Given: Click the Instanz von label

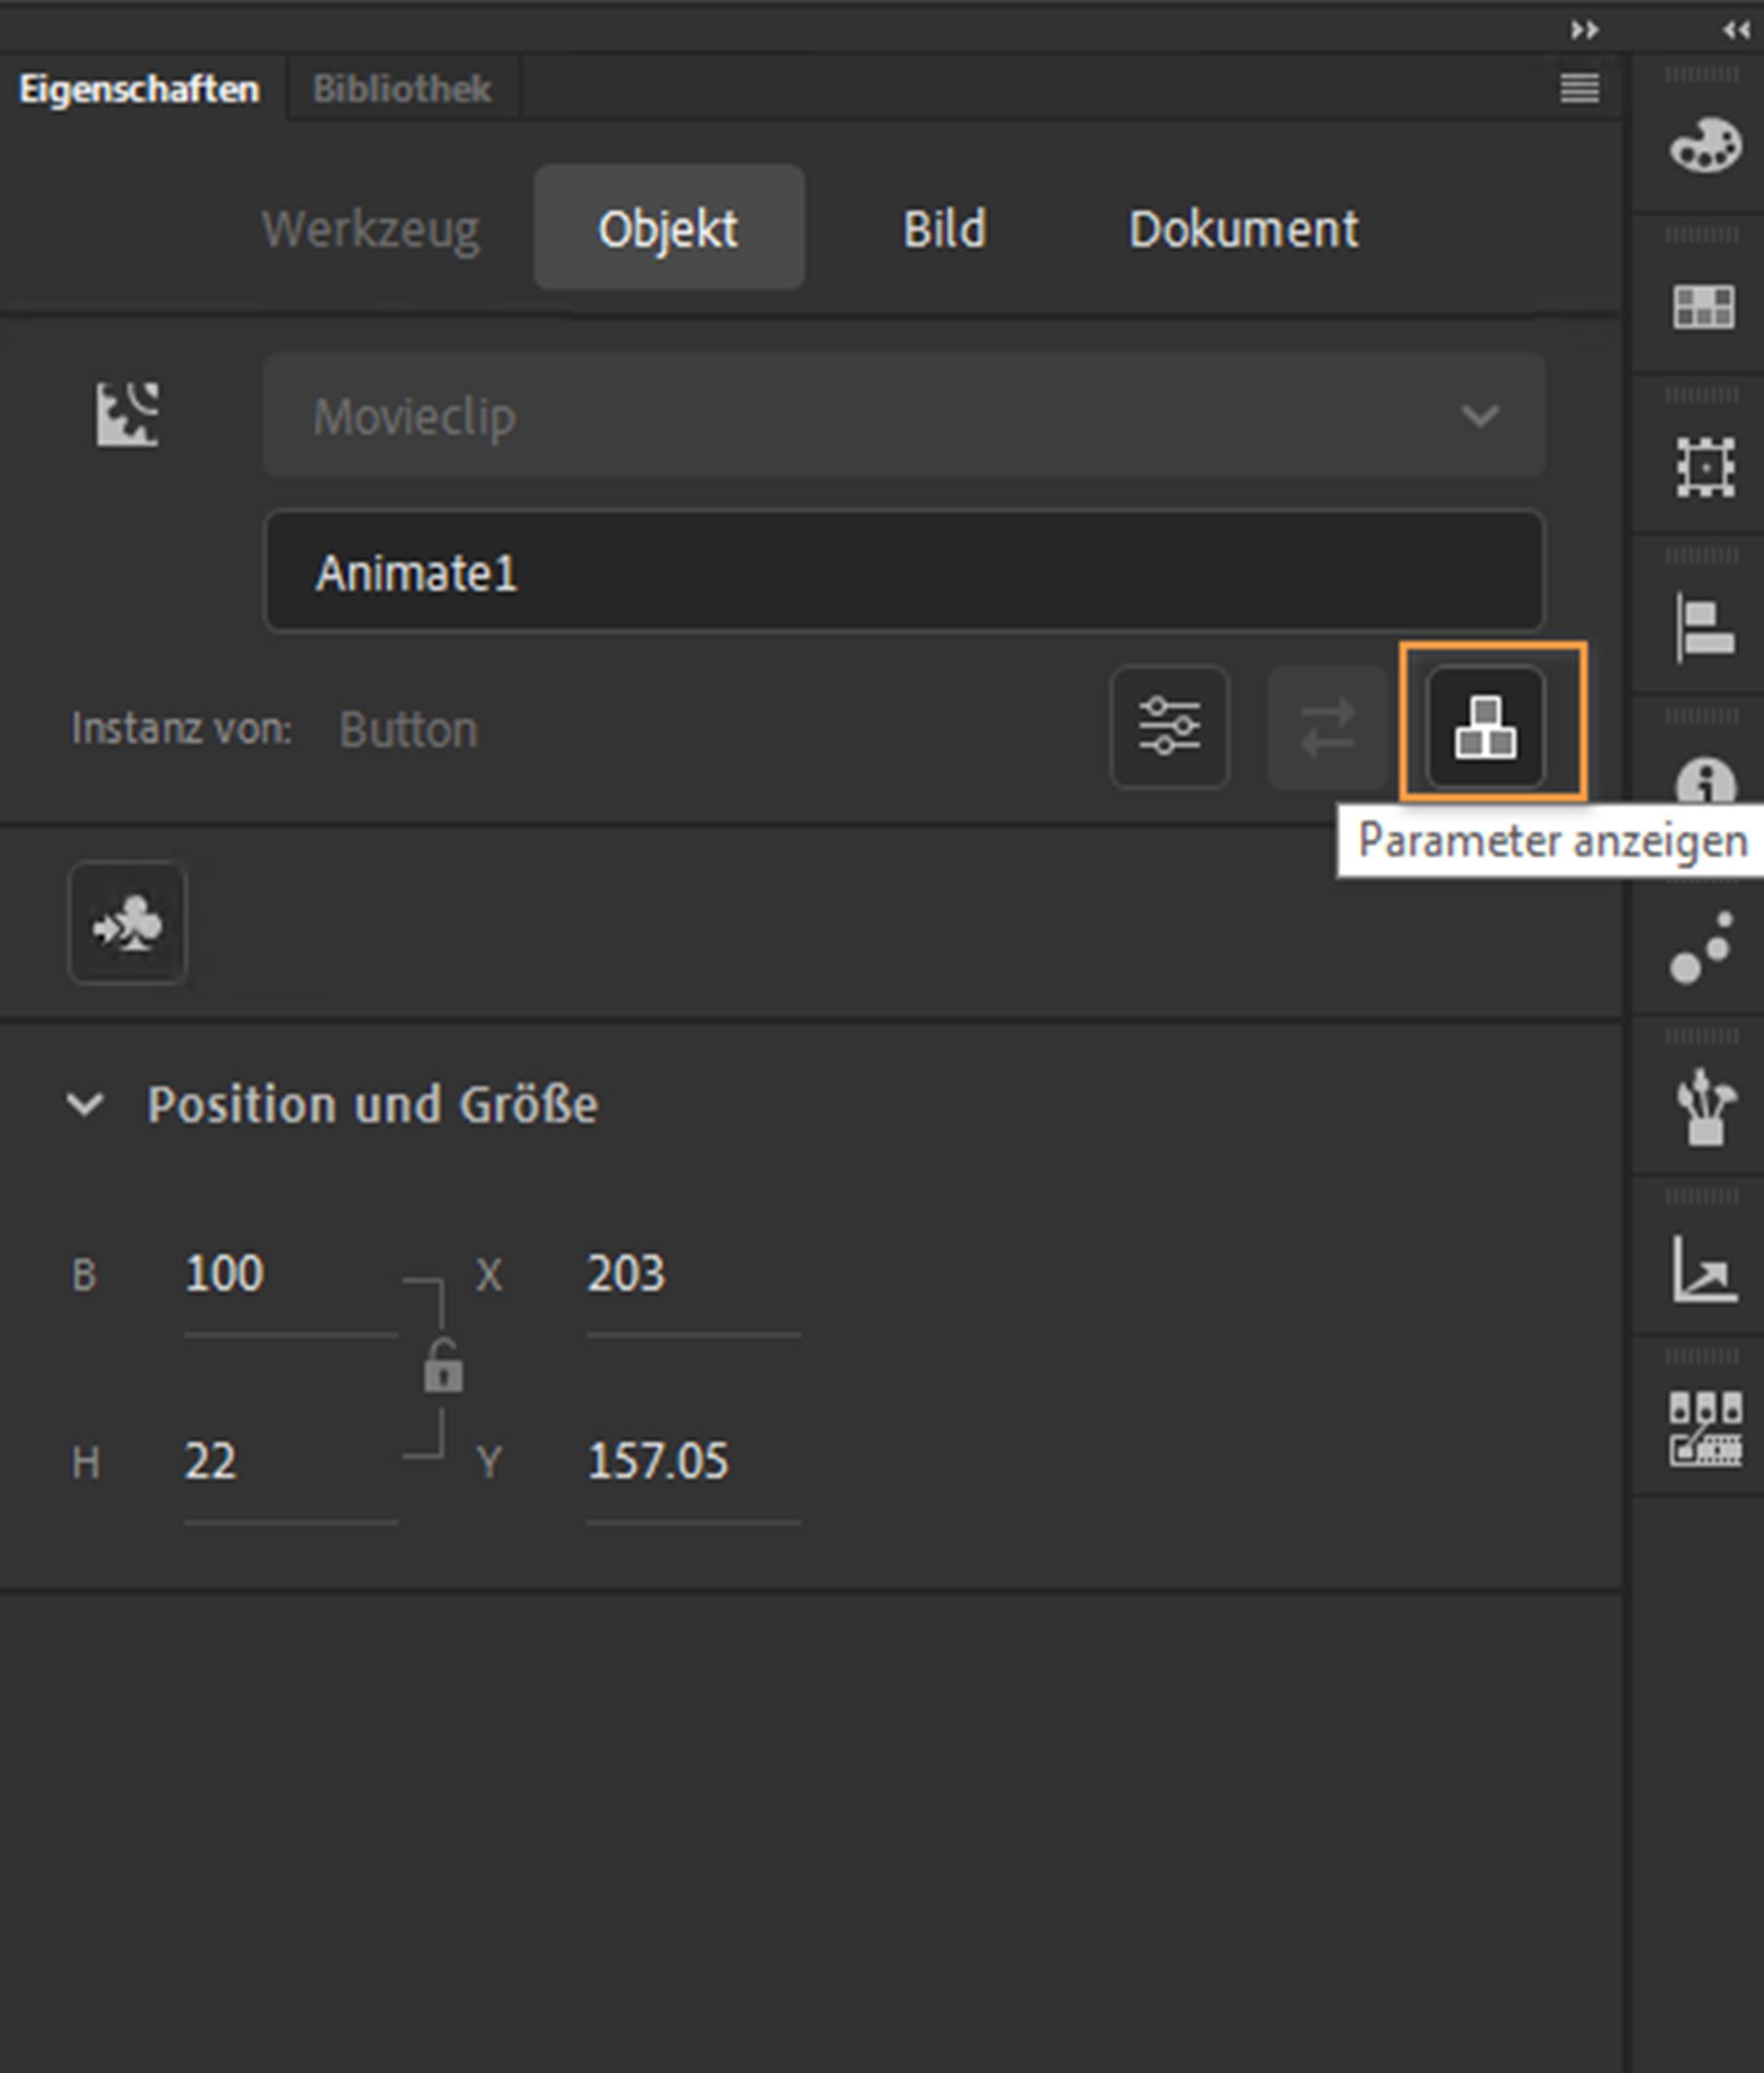Looking at the screenshot, I should pyautogui.click(x=181, y=729).
